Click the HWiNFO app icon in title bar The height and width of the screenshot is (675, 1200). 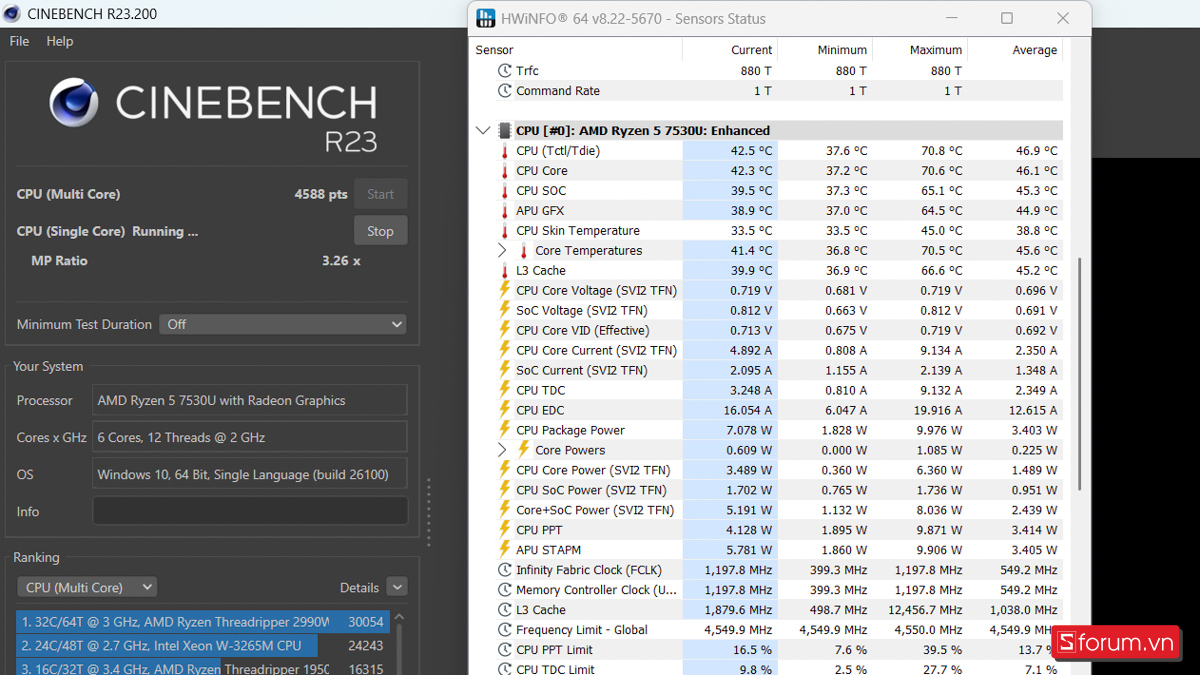(486, 18)
